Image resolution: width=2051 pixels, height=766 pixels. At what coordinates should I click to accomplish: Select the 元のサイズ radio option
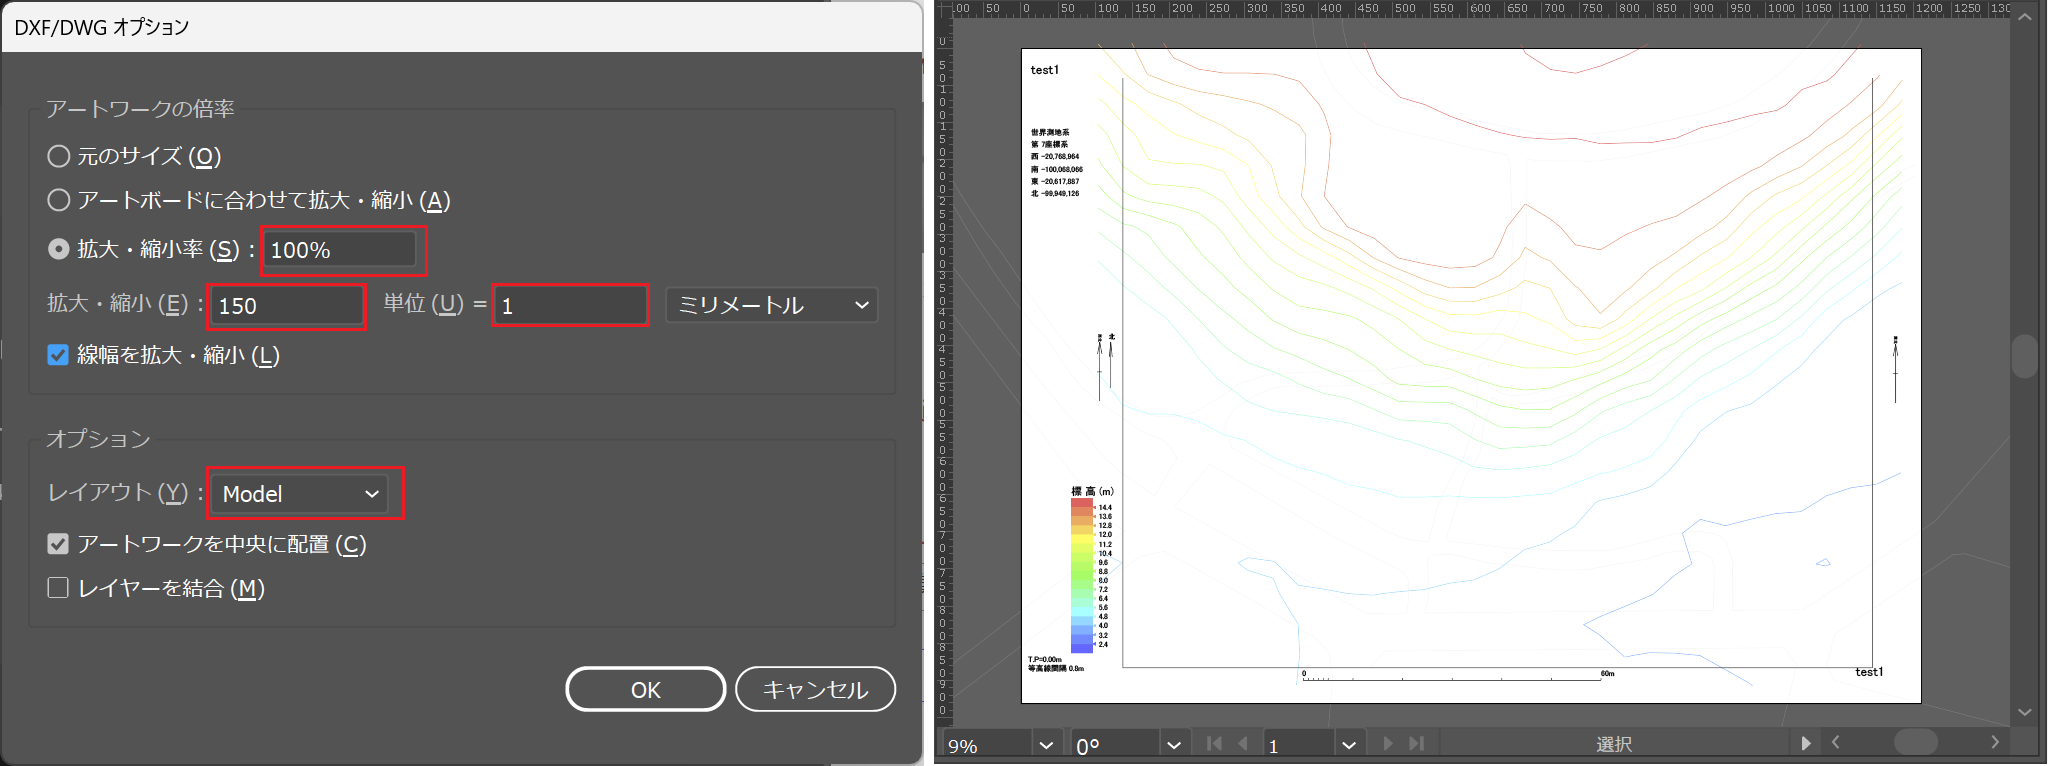click(x=59, y=156)
